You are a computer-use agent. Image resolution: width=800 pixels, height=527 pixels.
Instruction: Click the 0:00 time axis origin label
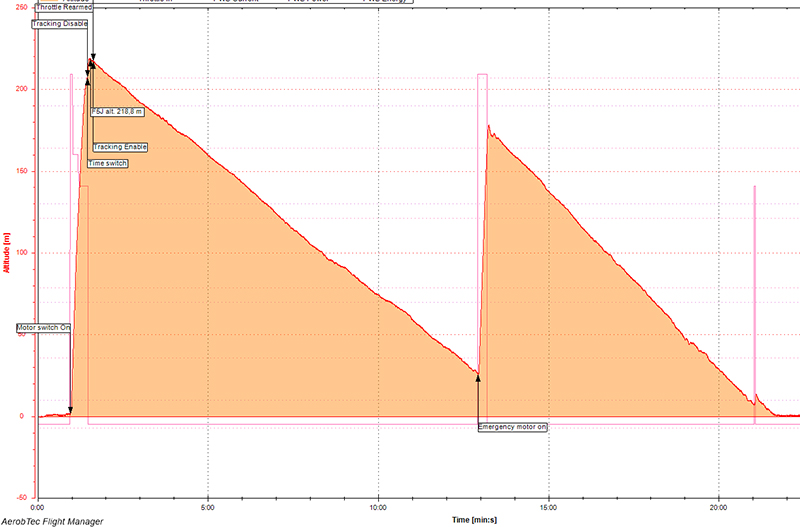[39, 505]
